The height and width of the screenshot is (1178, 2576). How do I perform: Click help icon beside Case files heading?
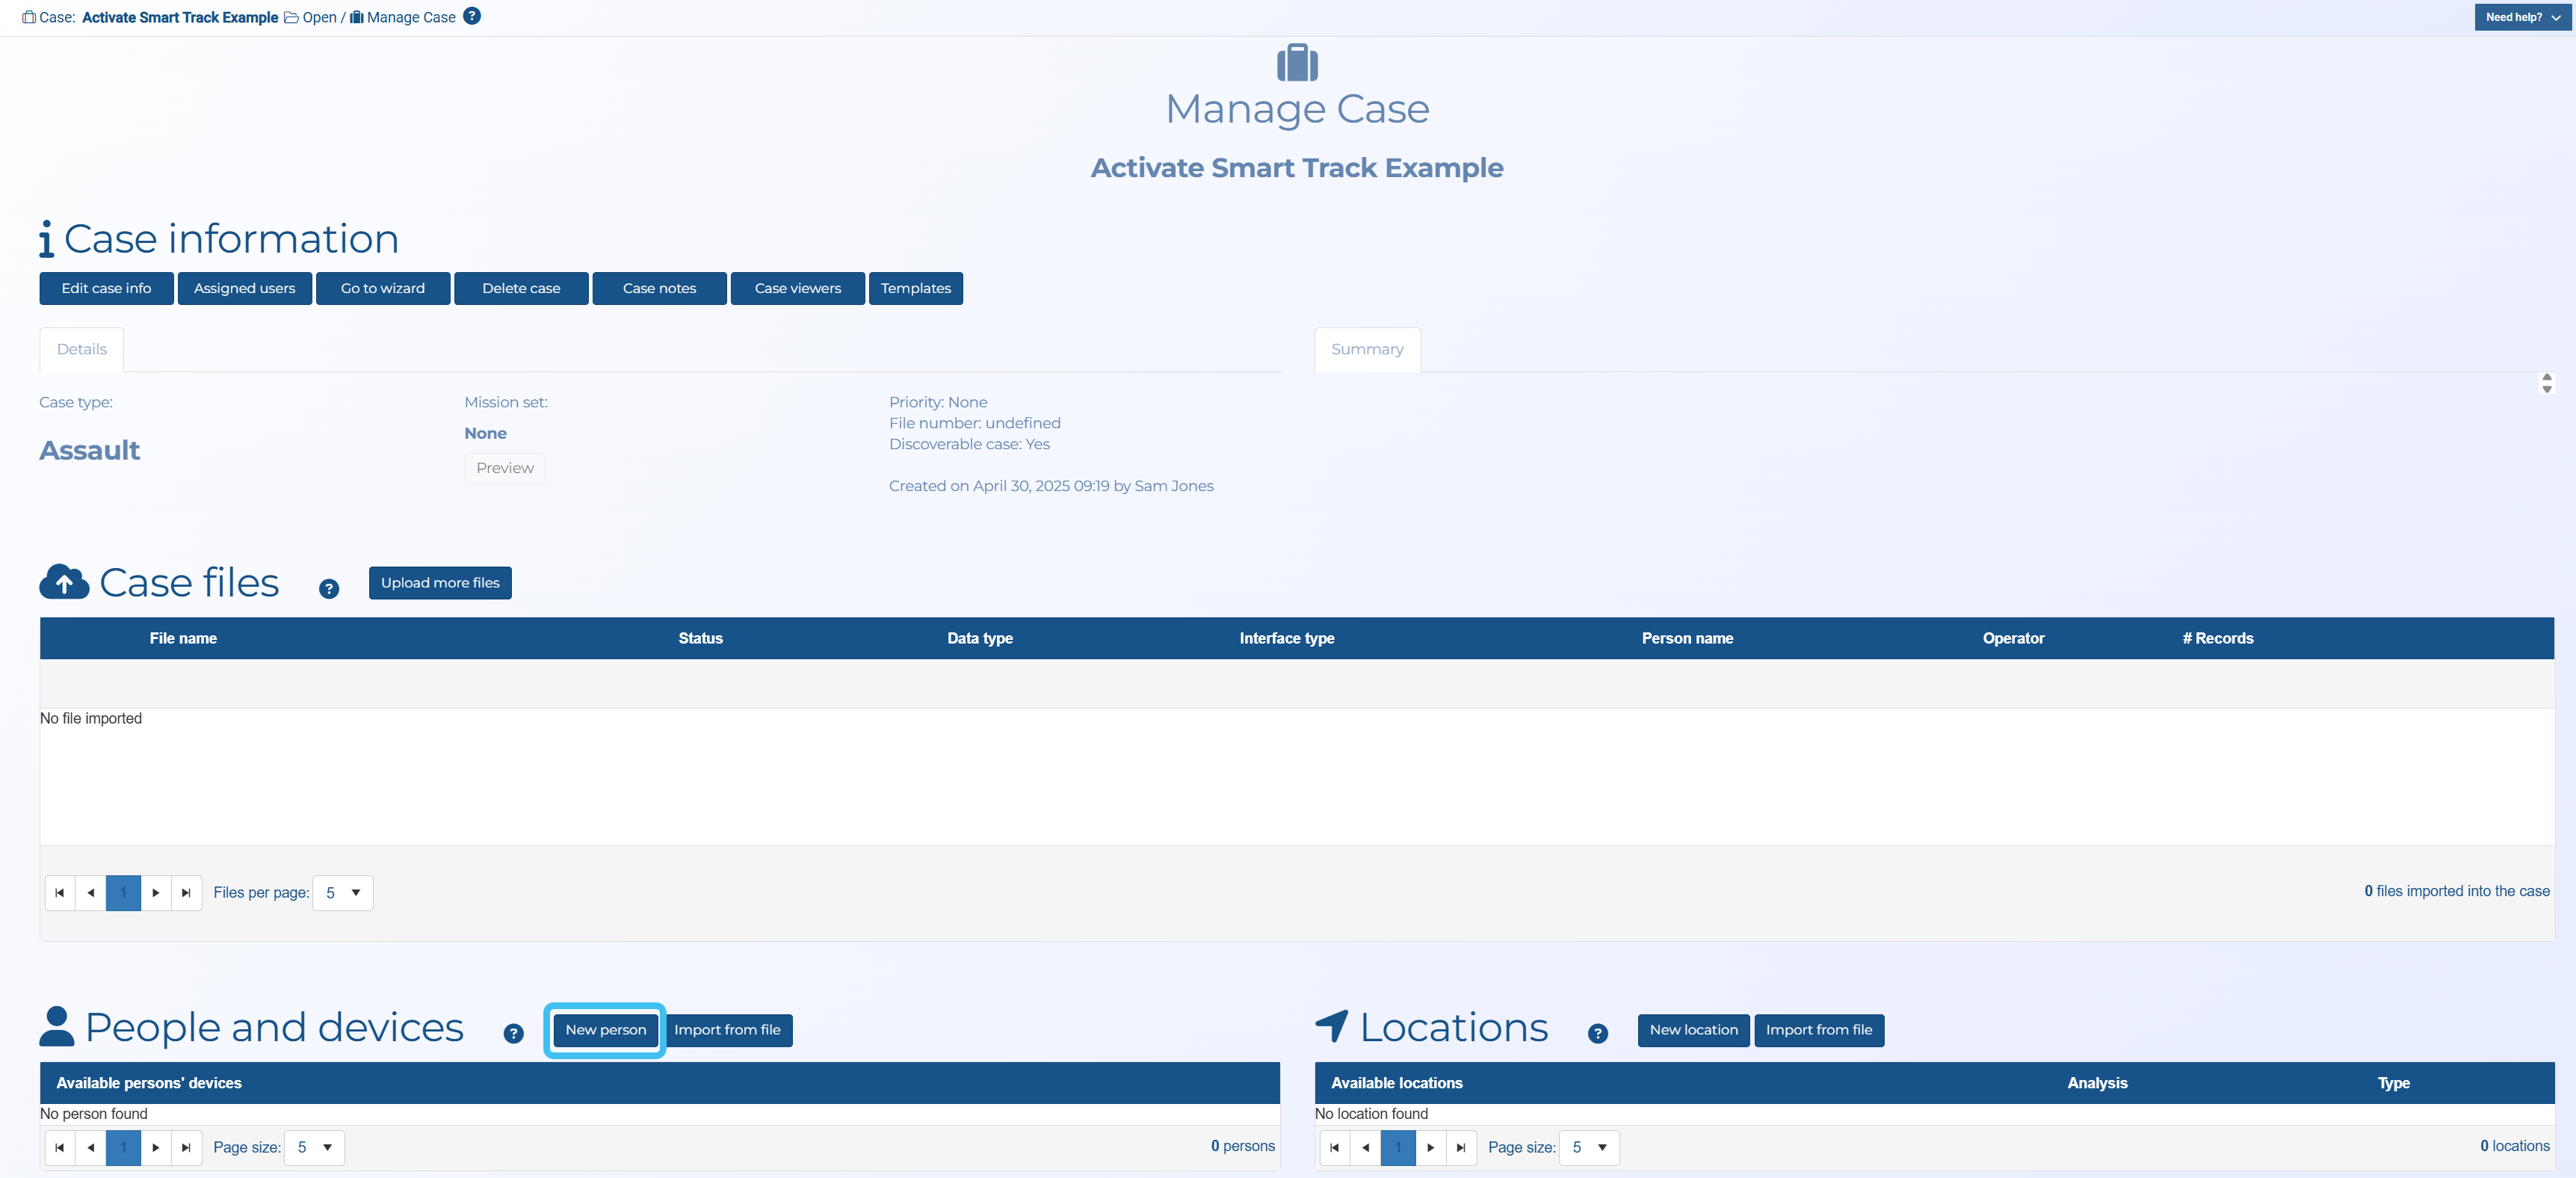coord(329,588)
